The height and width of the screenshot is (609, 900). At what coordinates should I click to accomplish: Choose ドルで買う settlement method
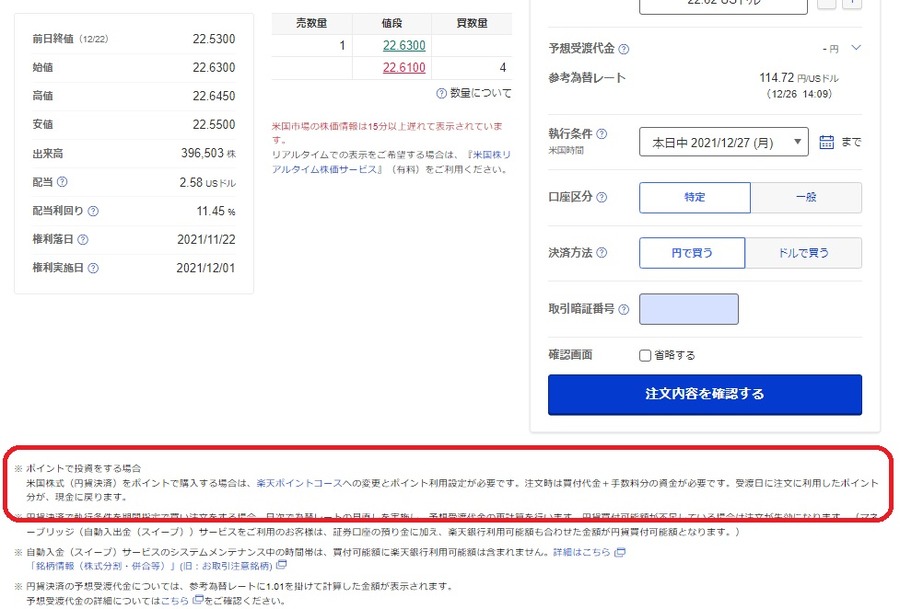tap(804, 253)
